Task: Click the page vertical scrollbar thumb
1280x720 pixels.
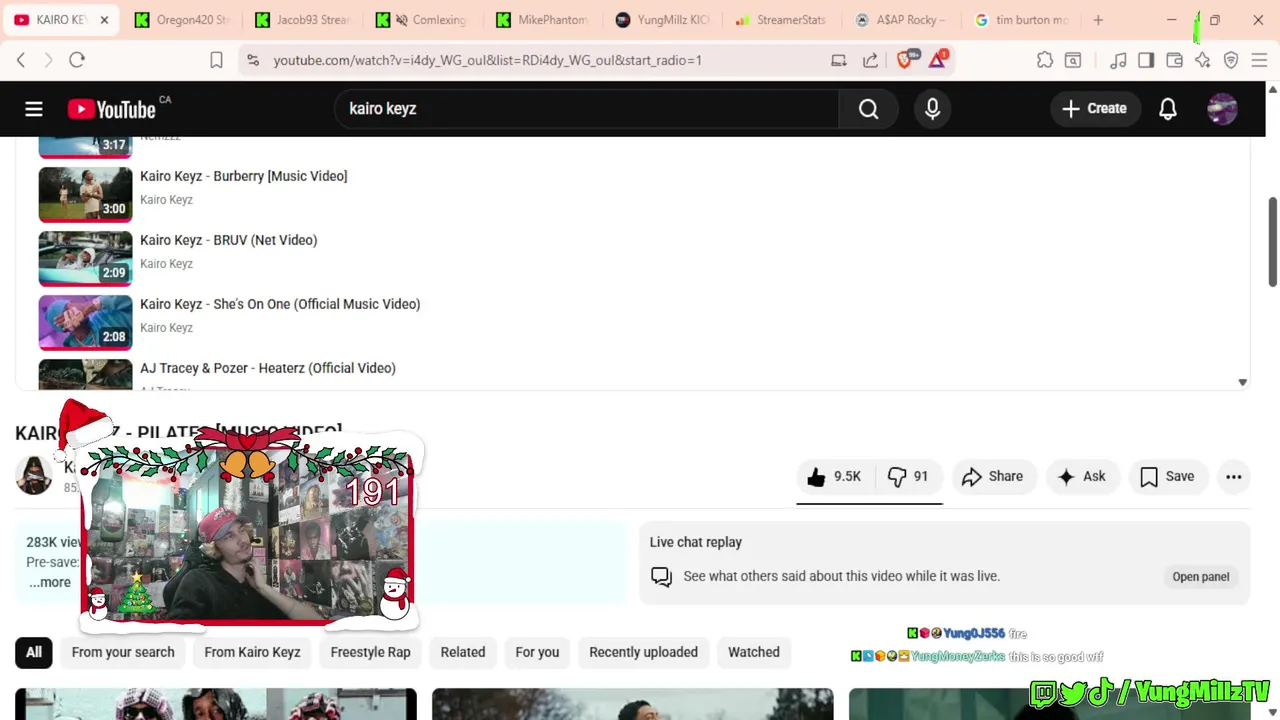Action: [x=1272, y=241]
